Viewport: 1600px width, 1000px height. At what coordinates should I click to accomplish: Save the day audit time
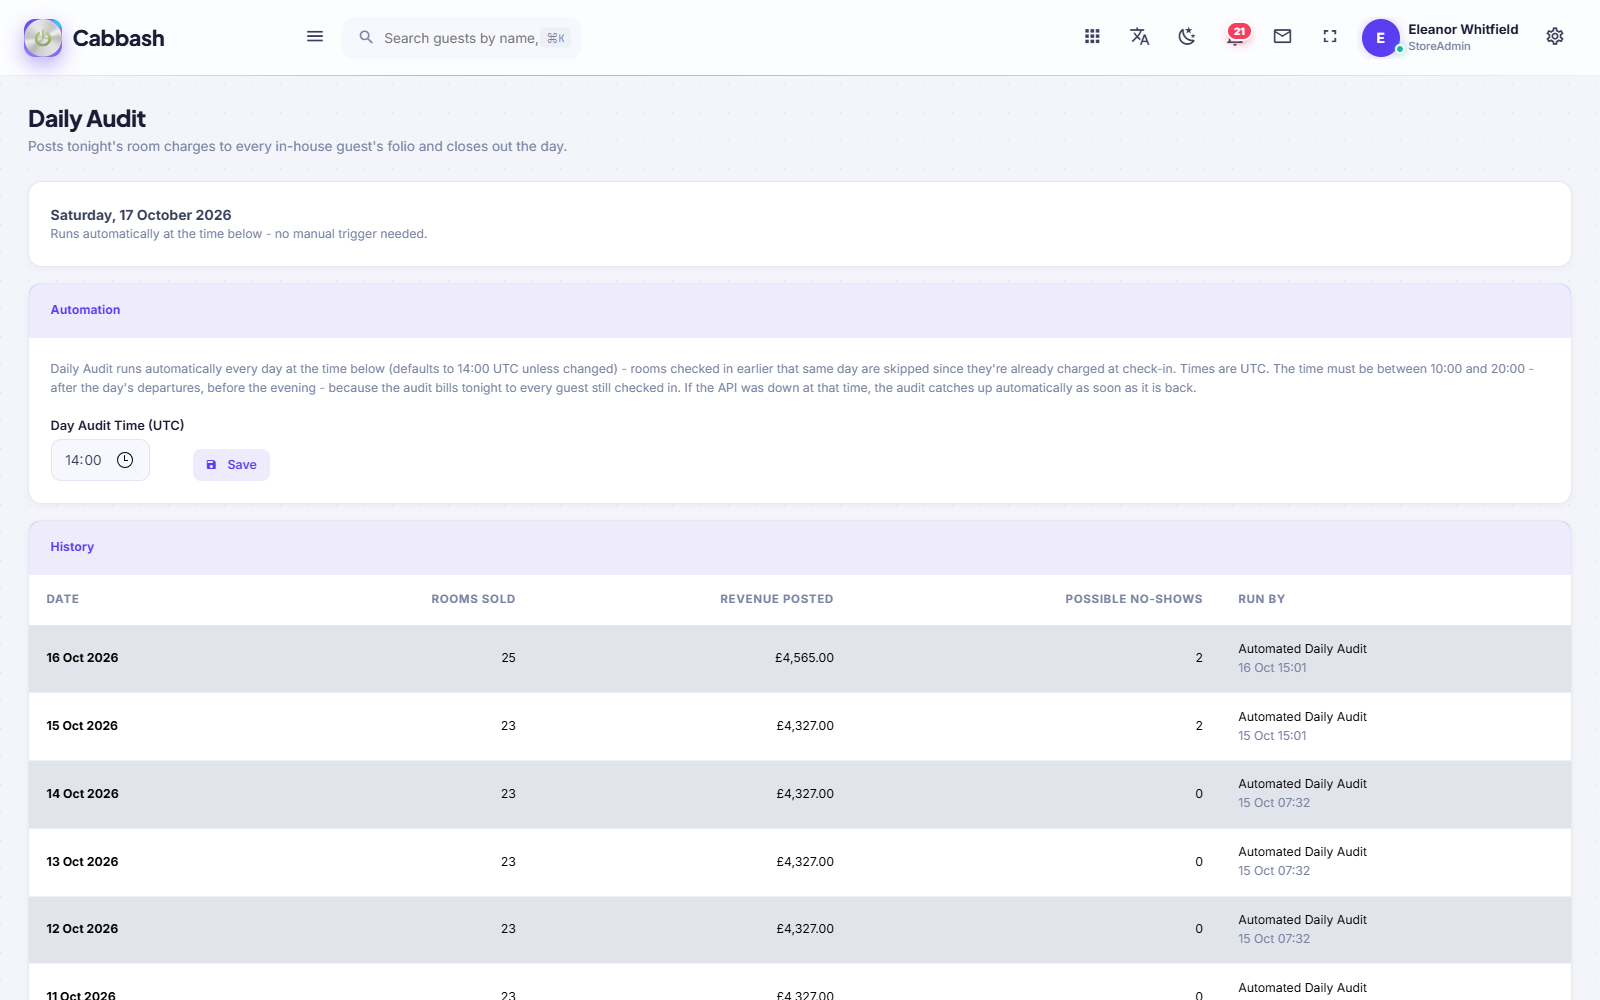[x=231, y=465]
